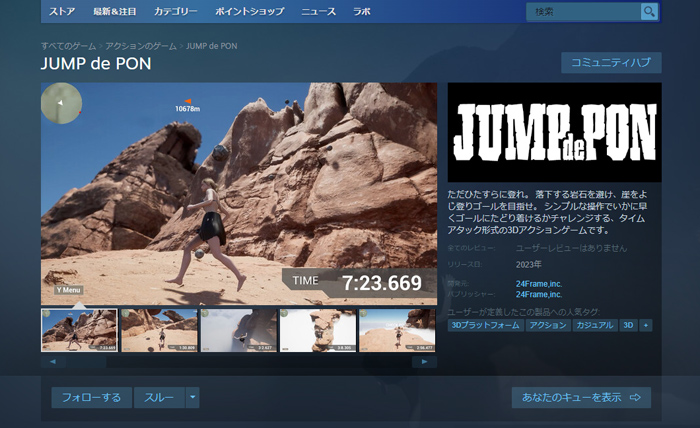700x428 pixels.
Task: Select the アクション tag
Action: (548, 325)
